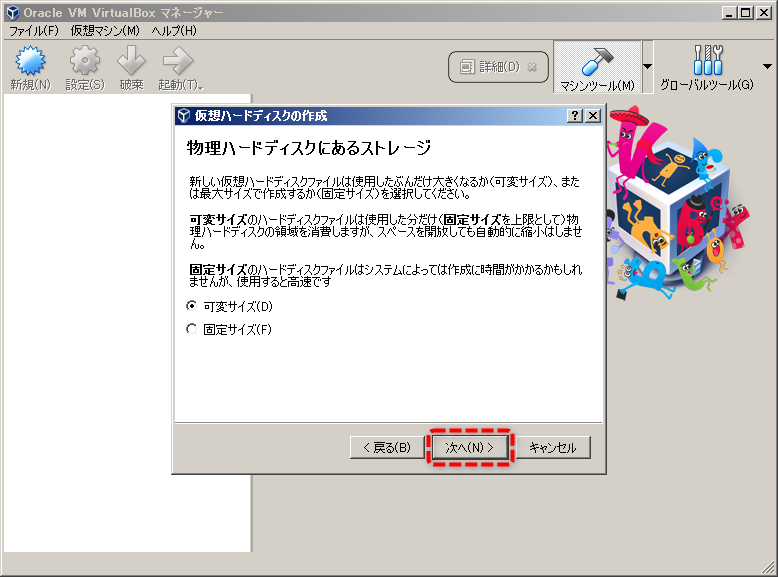Viewport: 778px width, 577px height.
Task: Click the Cancel (キャンセル) button
Action: (553, 448)
